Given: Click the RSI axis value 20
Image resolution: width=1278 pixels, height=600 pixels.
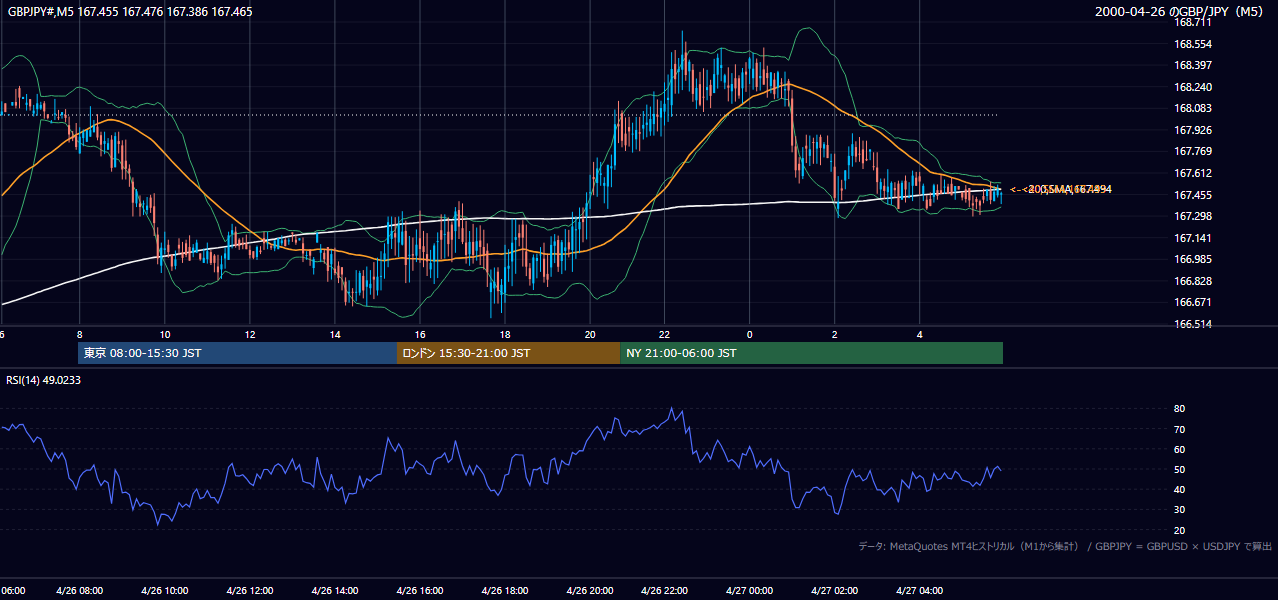Looking at the screenshot, I should click(1179, 530).
